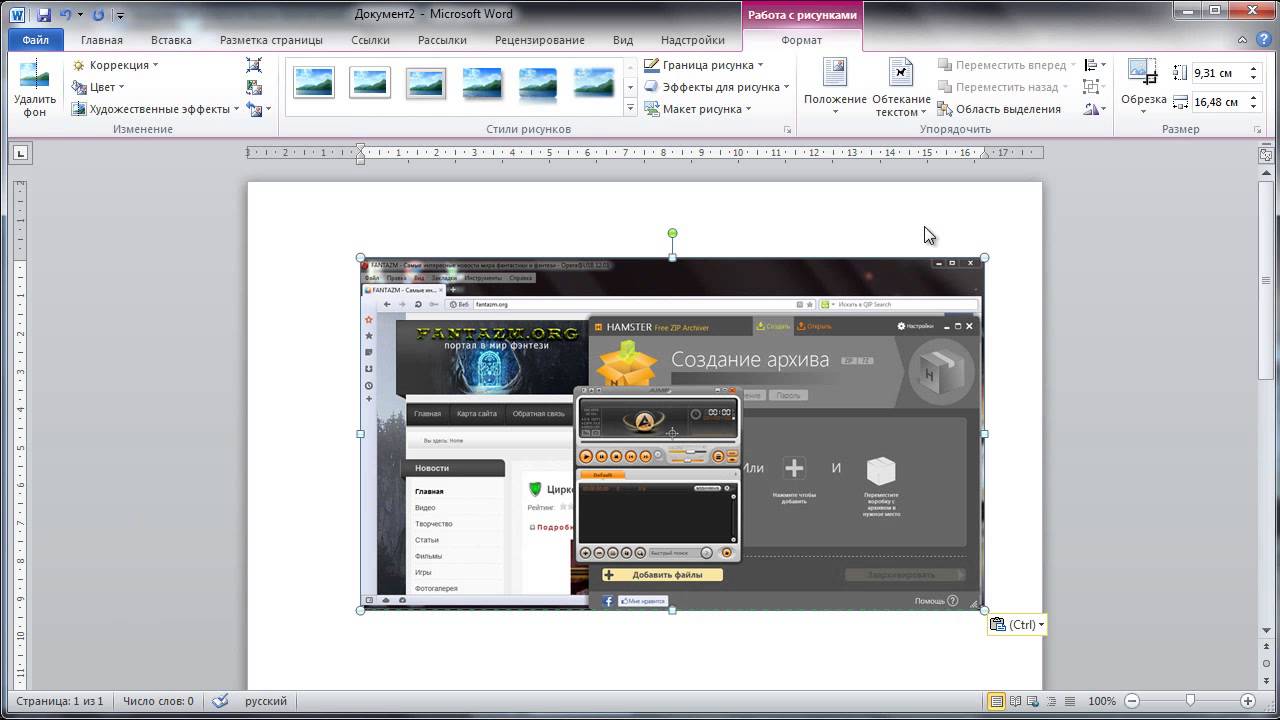Open the Размер size dialog launcher
Screen dimensions: 1280x720
[1257, 130]
